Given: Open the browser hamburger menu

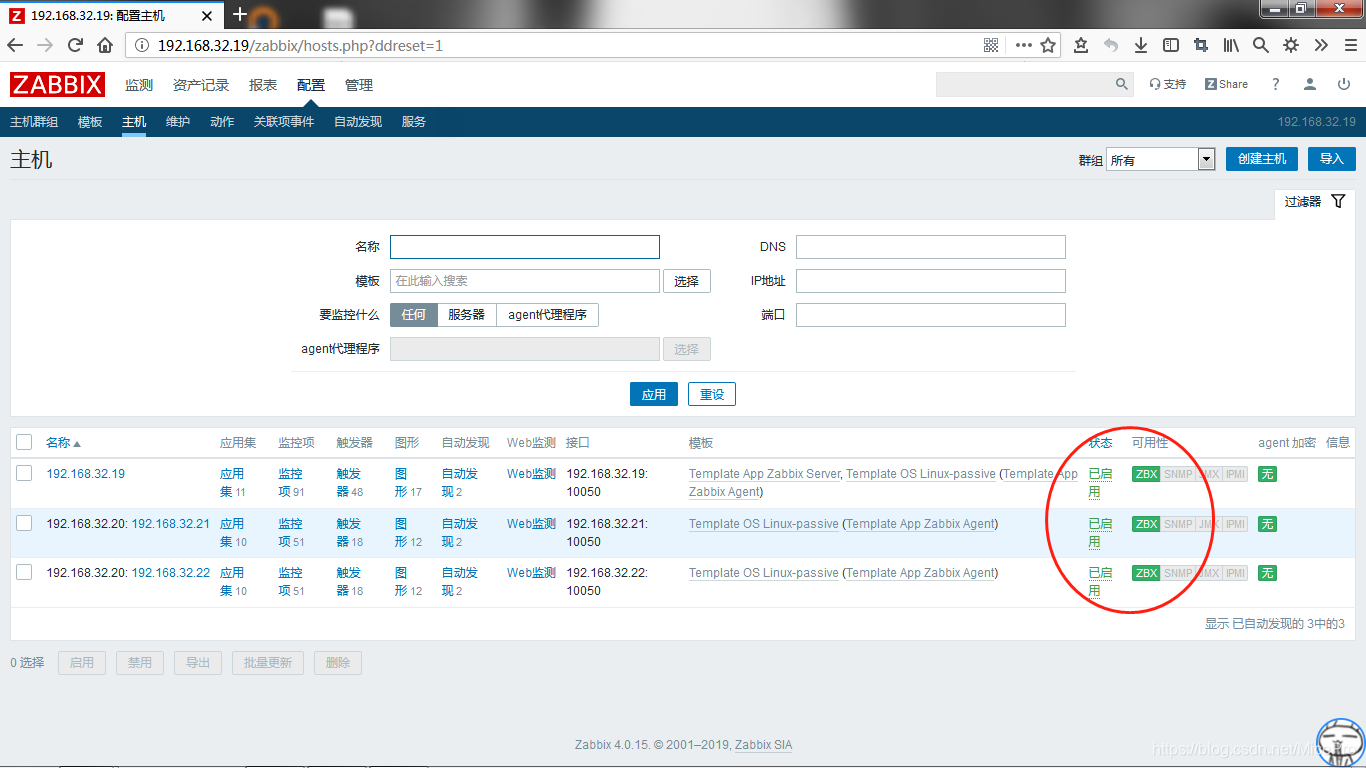Looking at the screenshot, I should point(1349,45).
